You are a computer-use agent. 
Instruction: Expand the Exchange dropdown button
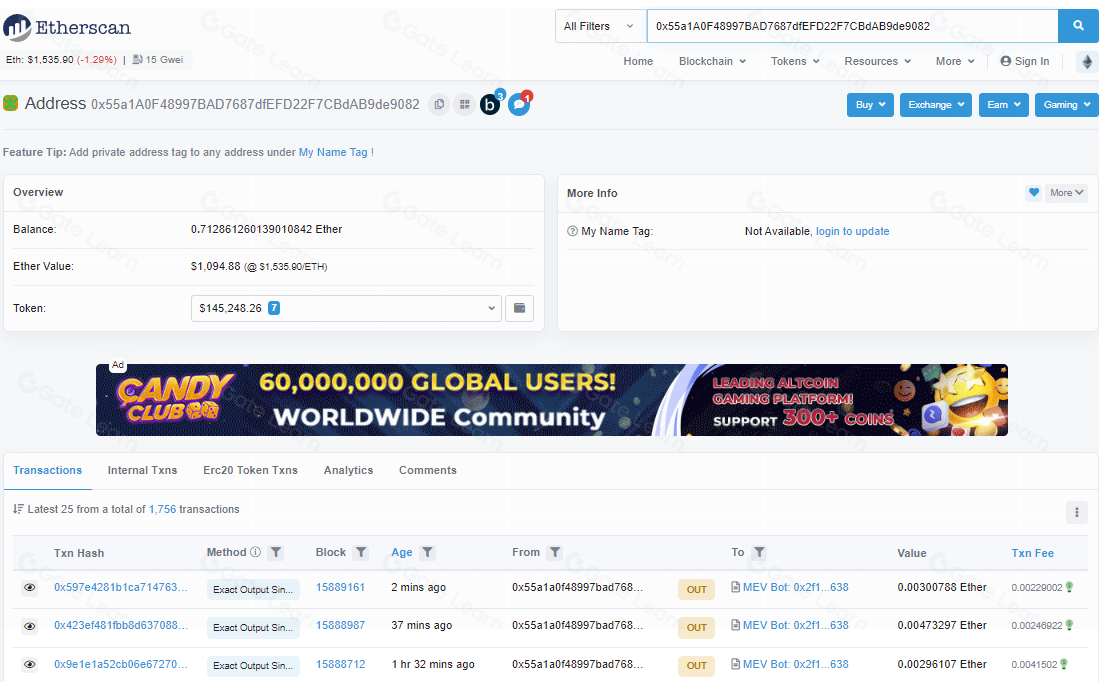coord(936,105)
